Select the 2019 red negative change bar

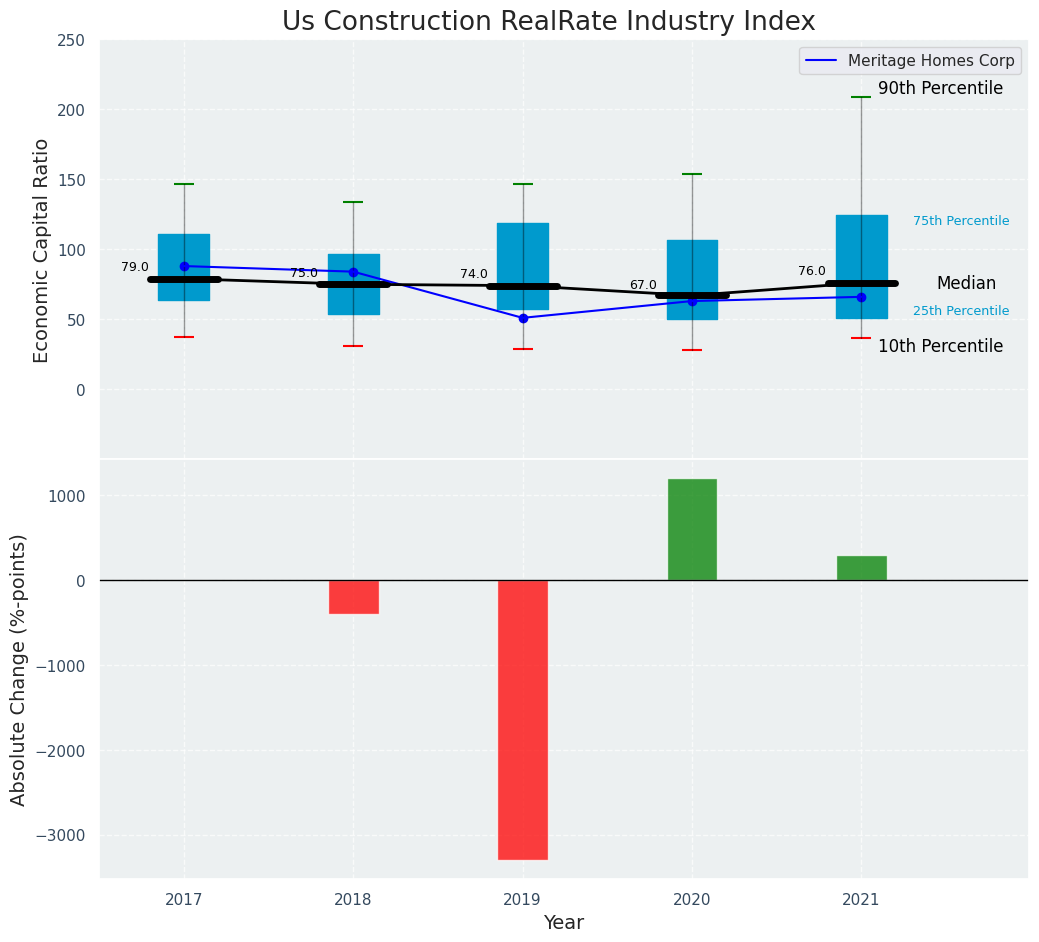coord(523,720)
